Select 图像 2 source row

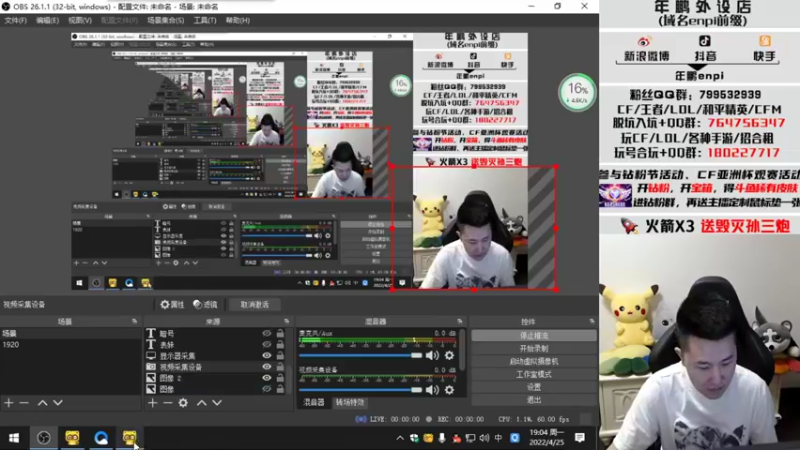(x=215, y=378)
